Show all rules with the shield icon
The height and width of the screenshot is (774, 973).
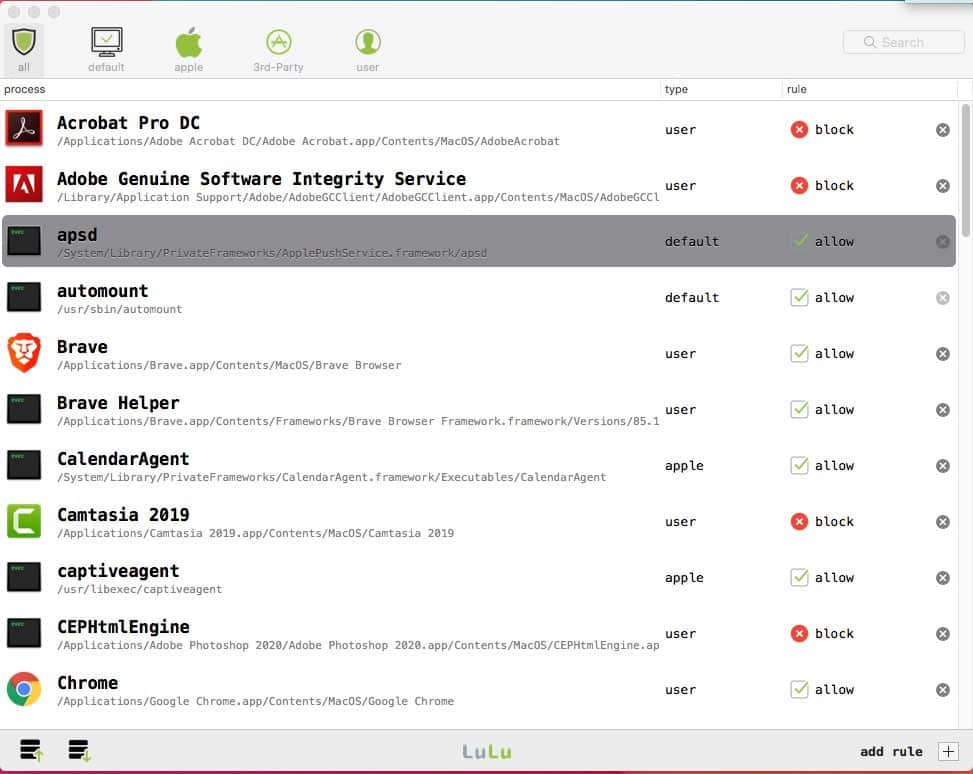24,50
